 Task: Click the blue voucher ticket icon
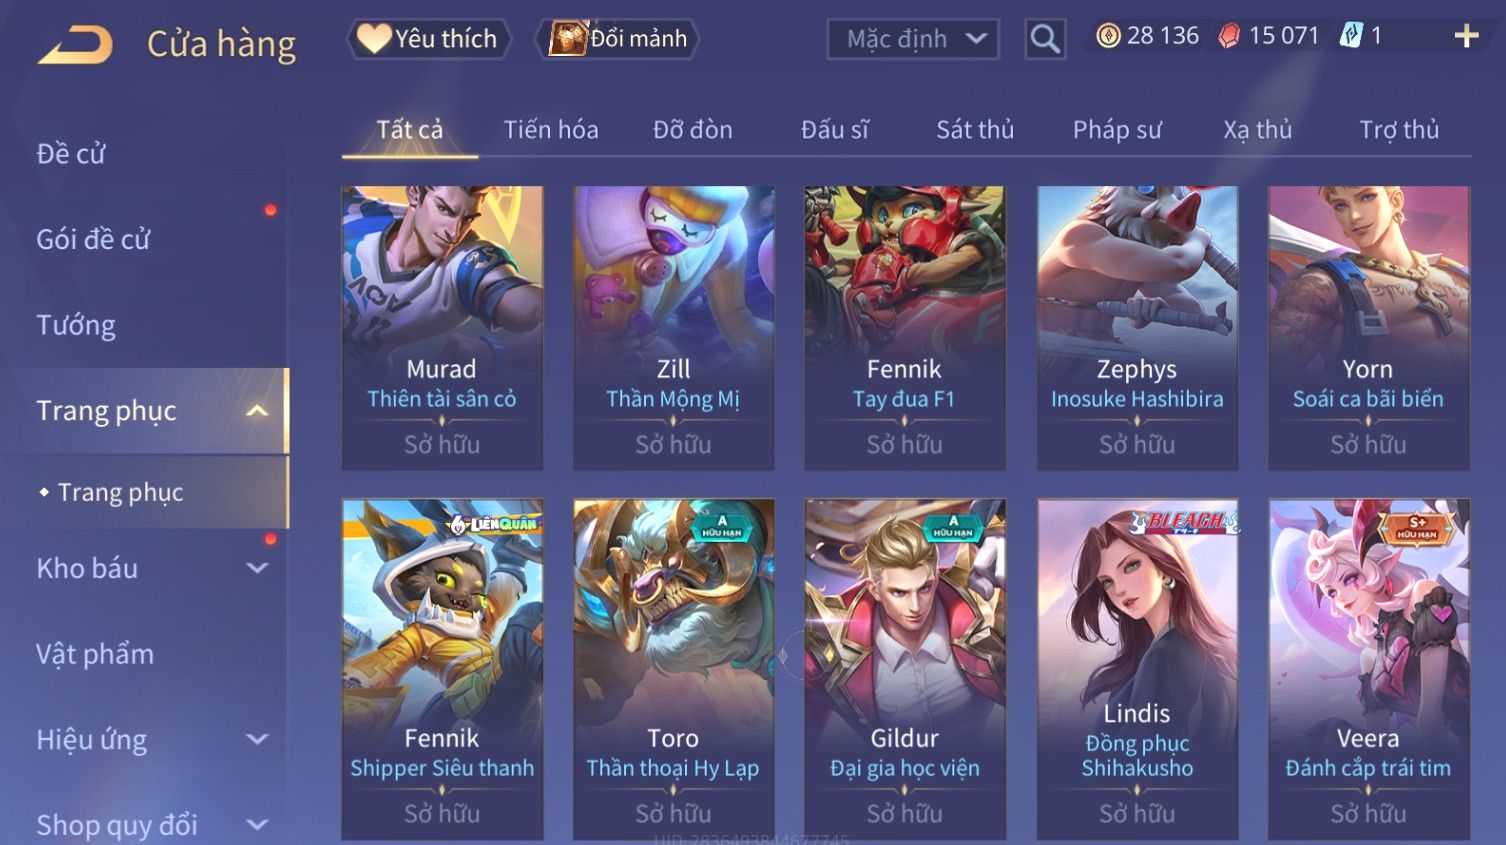[x=1351, y=36]
